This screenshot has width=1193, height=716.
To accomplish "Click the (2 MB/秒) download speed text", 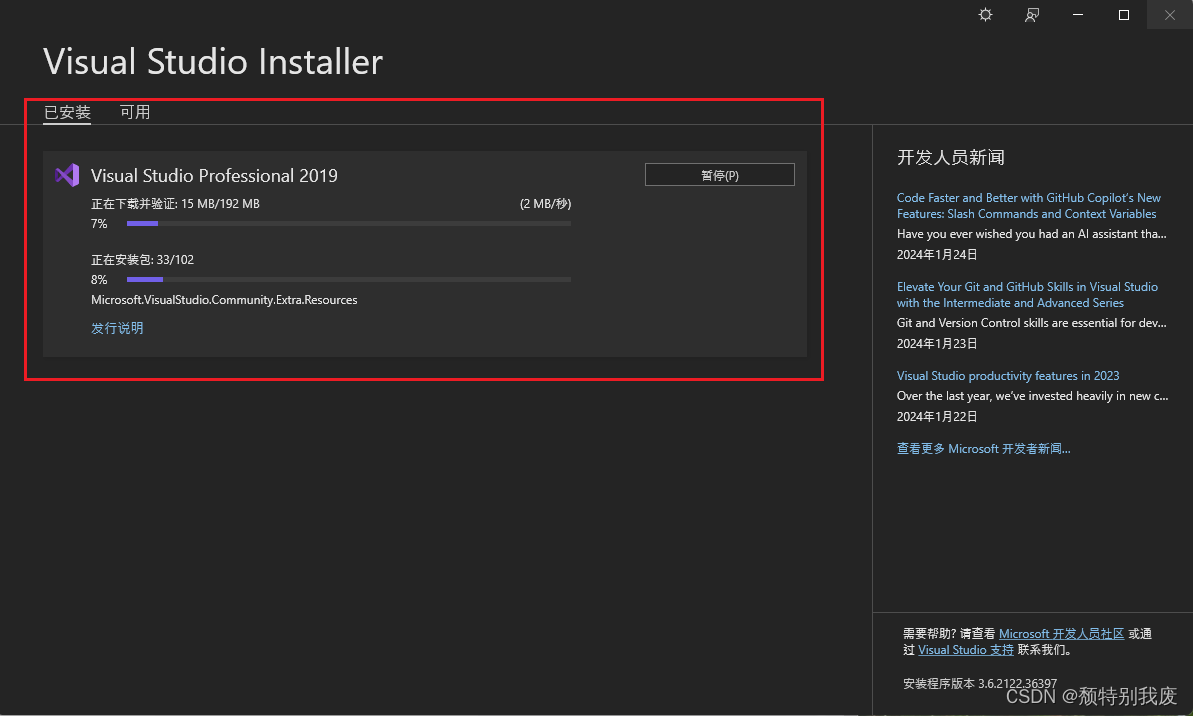I will (x=545, y=204).
